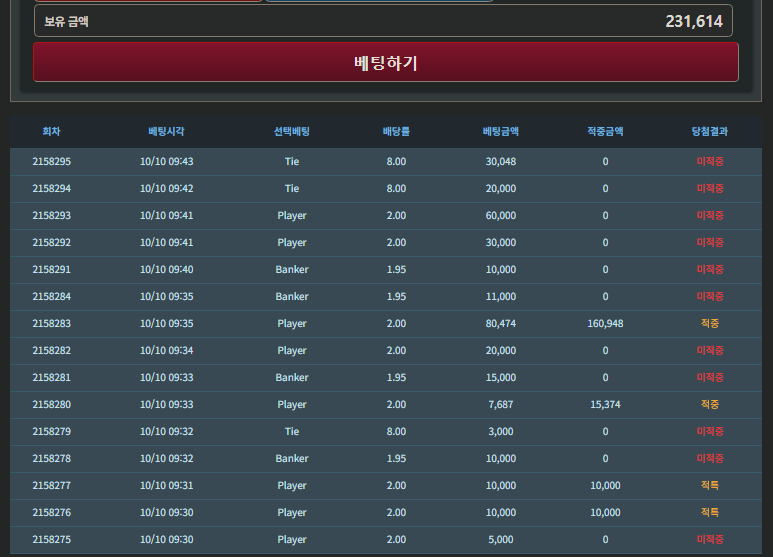Click bet time 10/10 09:31
Image resolution: width=773 pixels, height=557 pixels.
(x=167, y=486)
